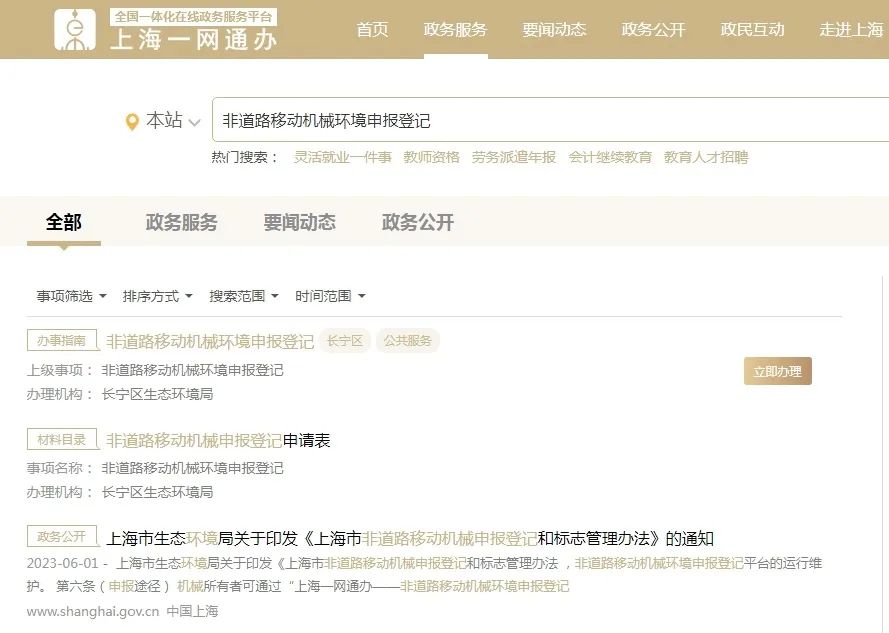Expand the 事项筛选 filter dropdown
The image size is (889, 633).
click(71, 296)
